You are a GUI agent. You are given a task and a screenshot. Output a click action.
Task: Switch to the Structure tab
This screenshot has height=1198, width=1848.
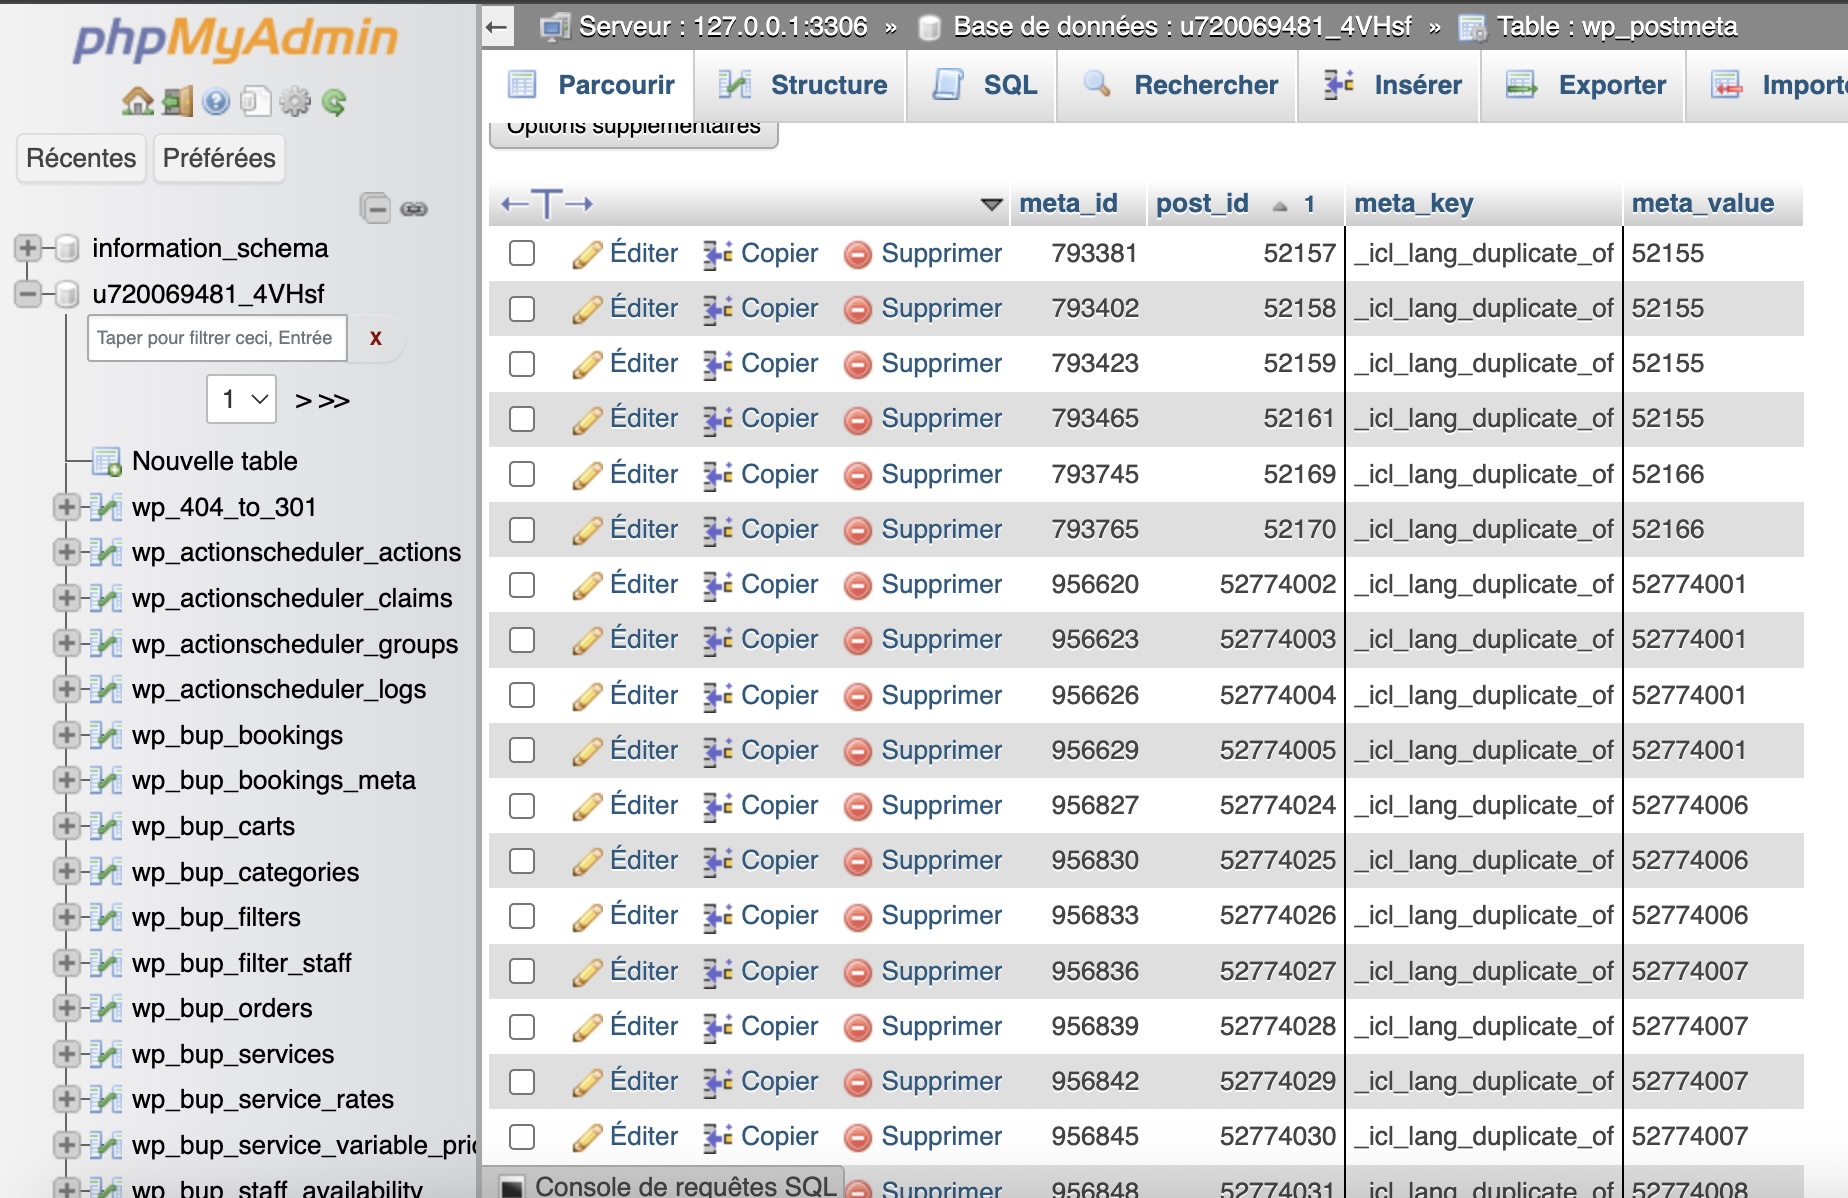coord(803,85)
